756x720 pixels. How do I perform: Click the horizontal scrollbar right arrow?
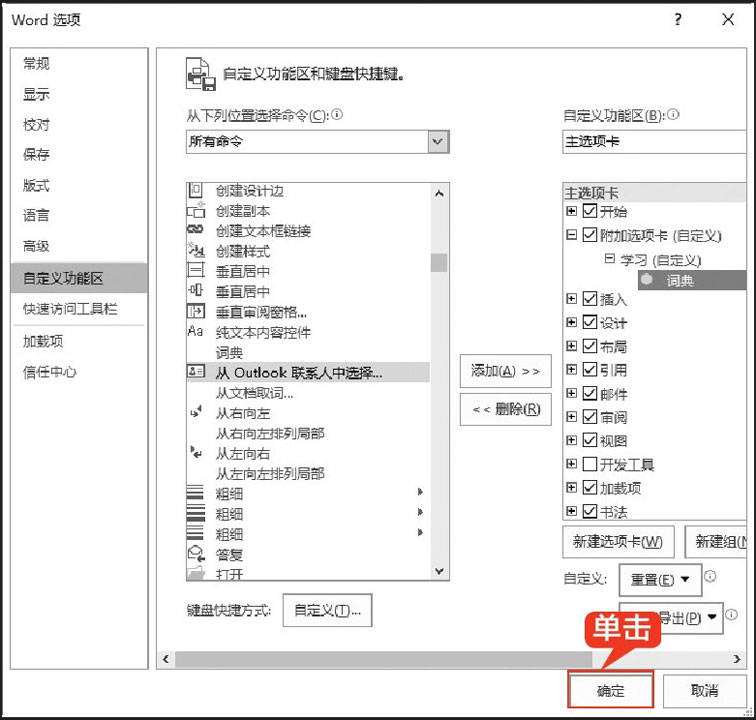(737, 659)
